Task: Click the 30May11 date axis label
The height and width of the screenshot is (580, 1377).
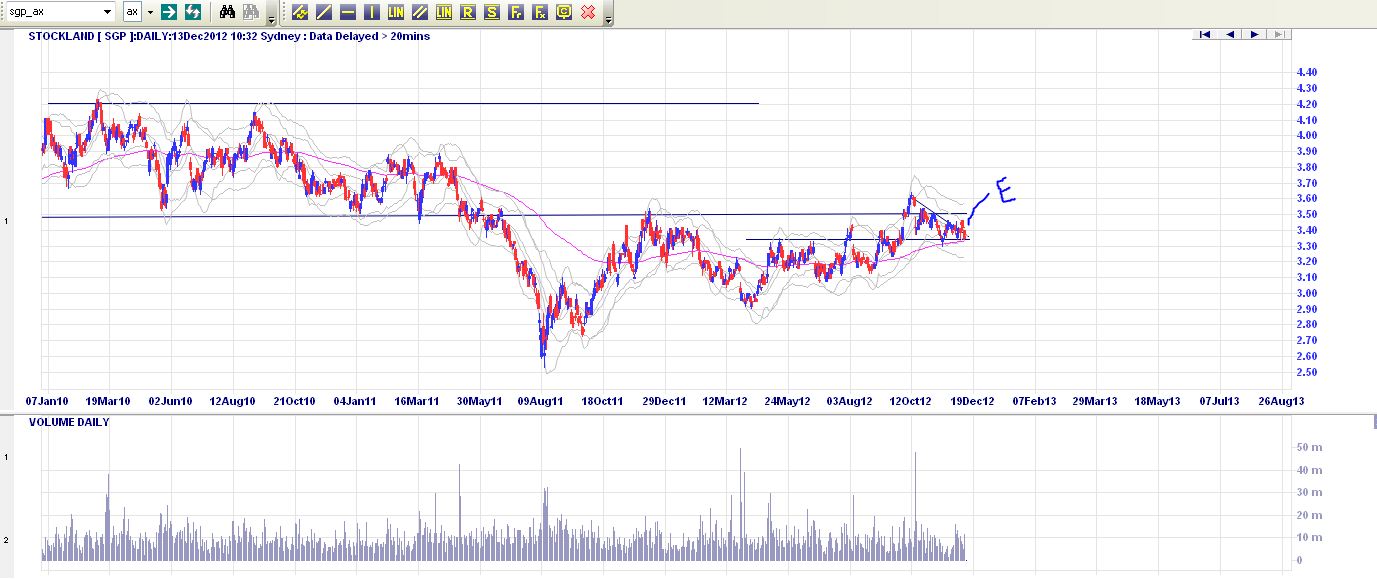Action: [x=479, y=401]
